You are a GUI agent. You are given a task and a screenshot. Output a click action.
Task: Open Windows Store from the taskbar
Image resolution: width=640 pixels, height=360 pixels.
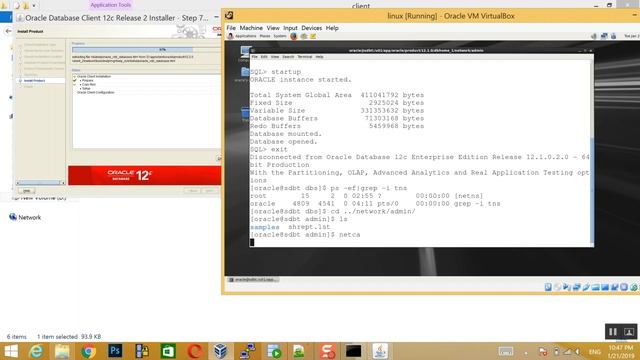coord(168,351)
